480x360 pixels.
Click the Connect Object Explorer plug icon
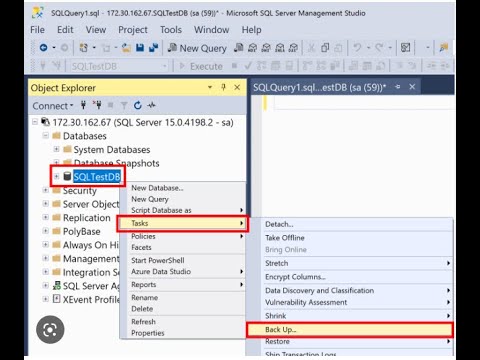83,105
